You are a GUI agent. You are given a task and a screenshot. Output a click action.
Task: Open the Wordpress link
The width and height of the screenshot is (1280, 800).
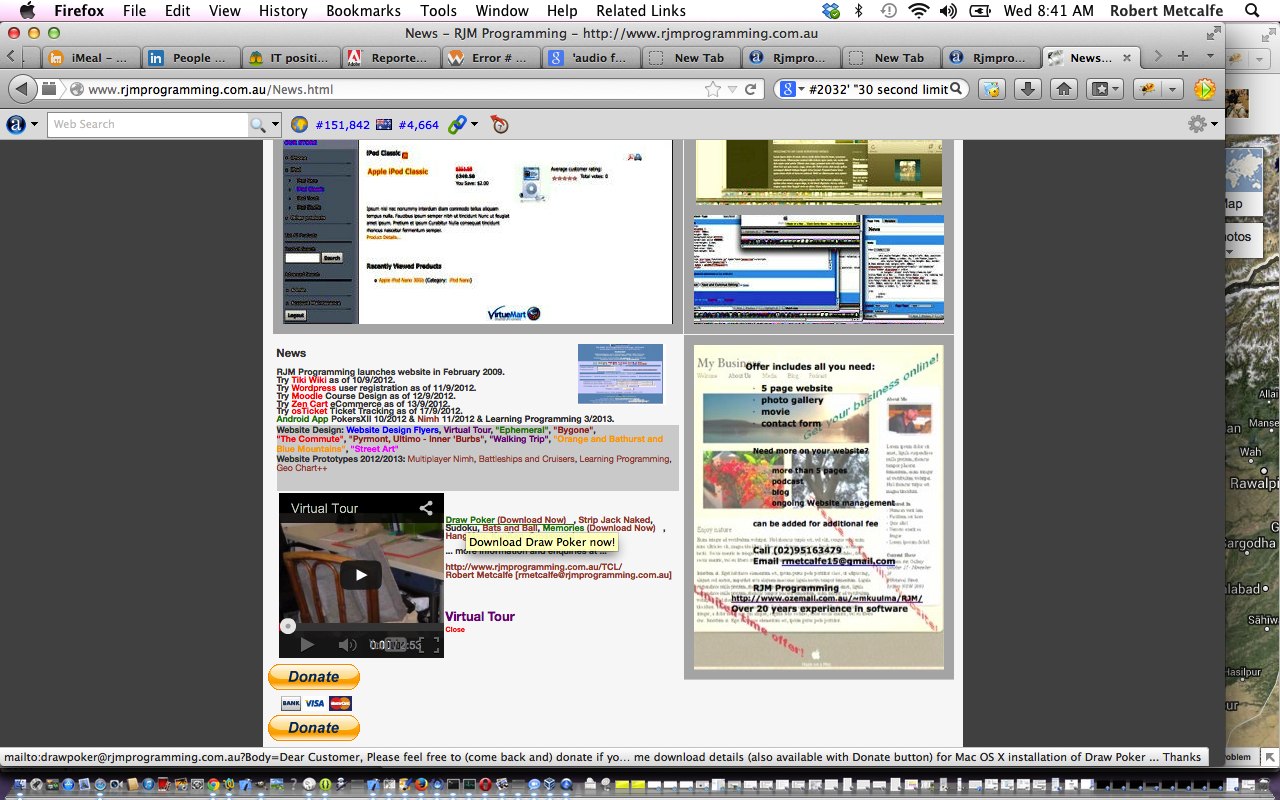(x=314, y=388)
